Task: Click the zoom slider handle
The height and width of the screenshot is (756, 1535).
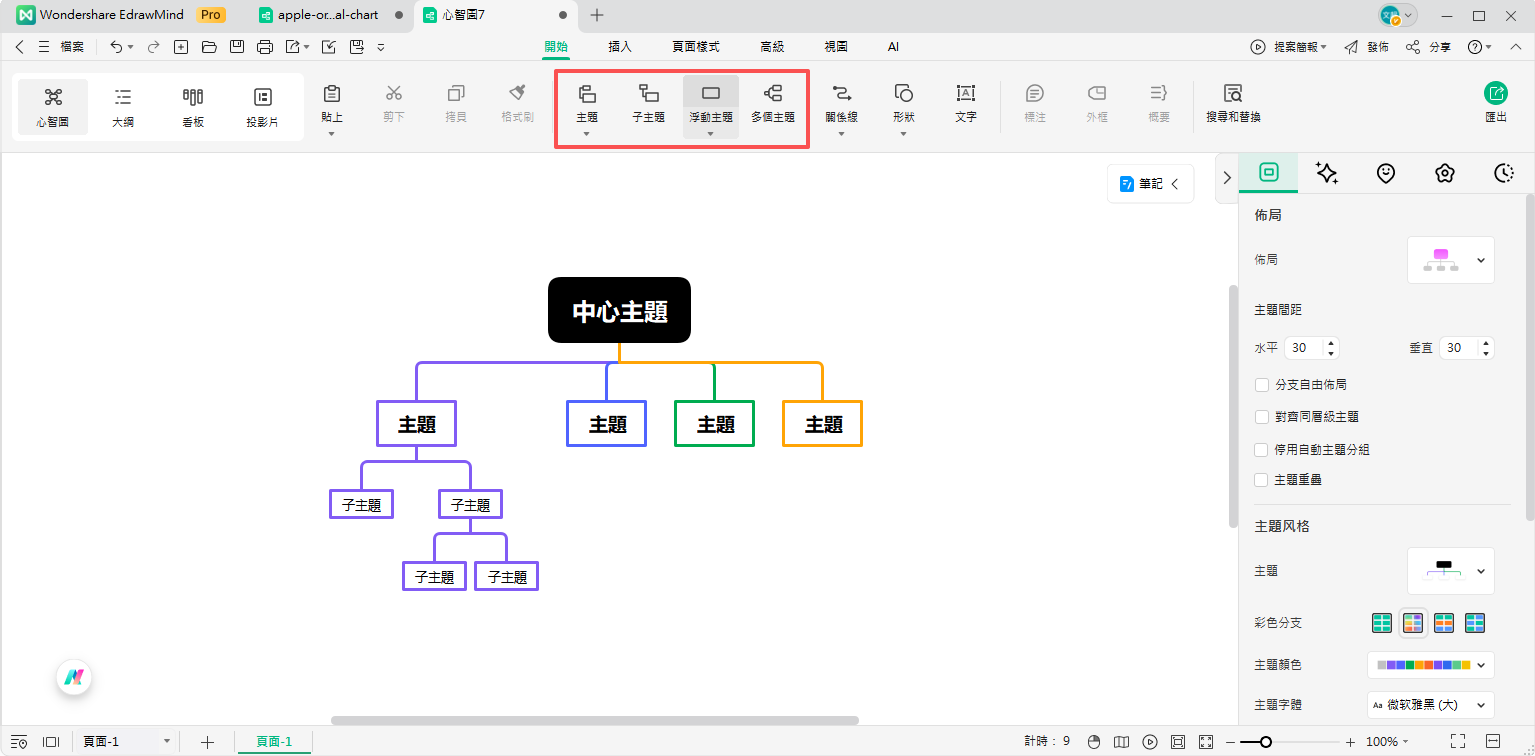Action: click(x=1266, y=742)
